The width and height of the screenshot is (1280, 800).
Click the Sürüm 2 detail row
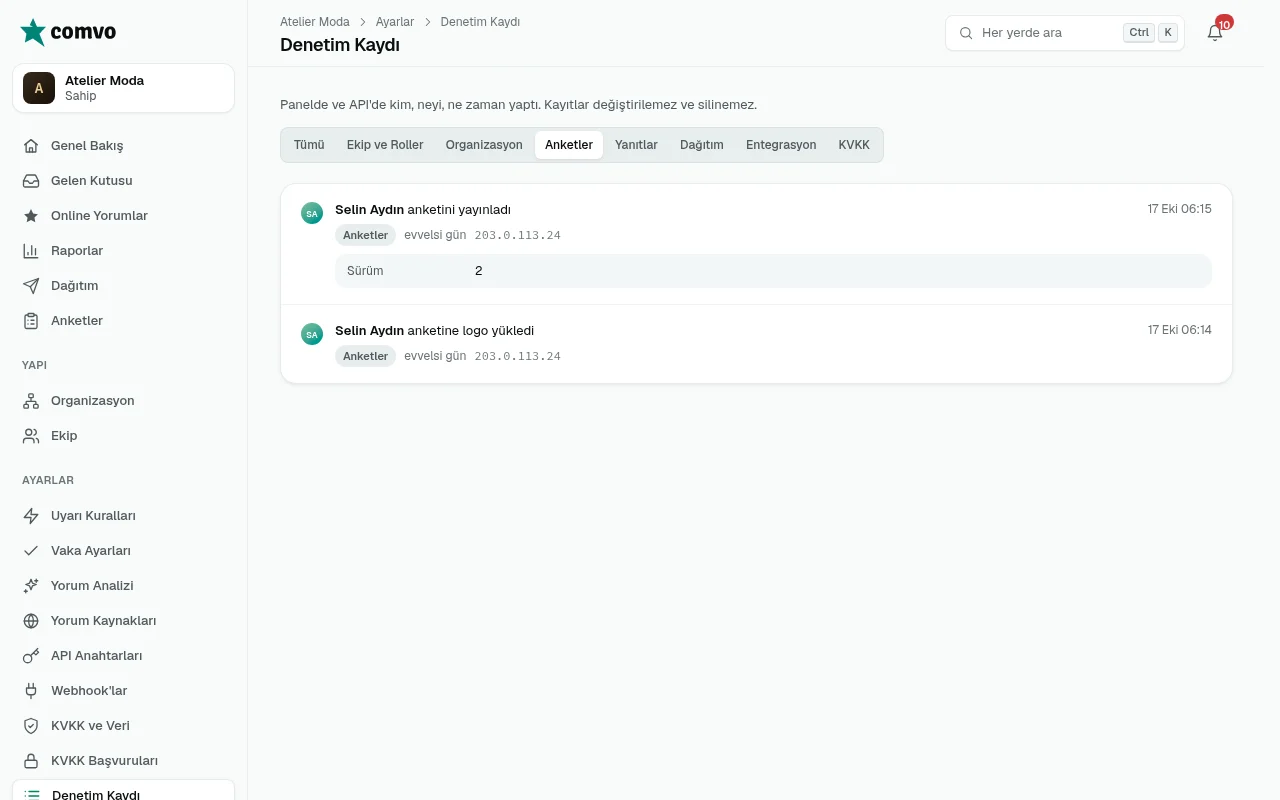(x=773, y=271)
